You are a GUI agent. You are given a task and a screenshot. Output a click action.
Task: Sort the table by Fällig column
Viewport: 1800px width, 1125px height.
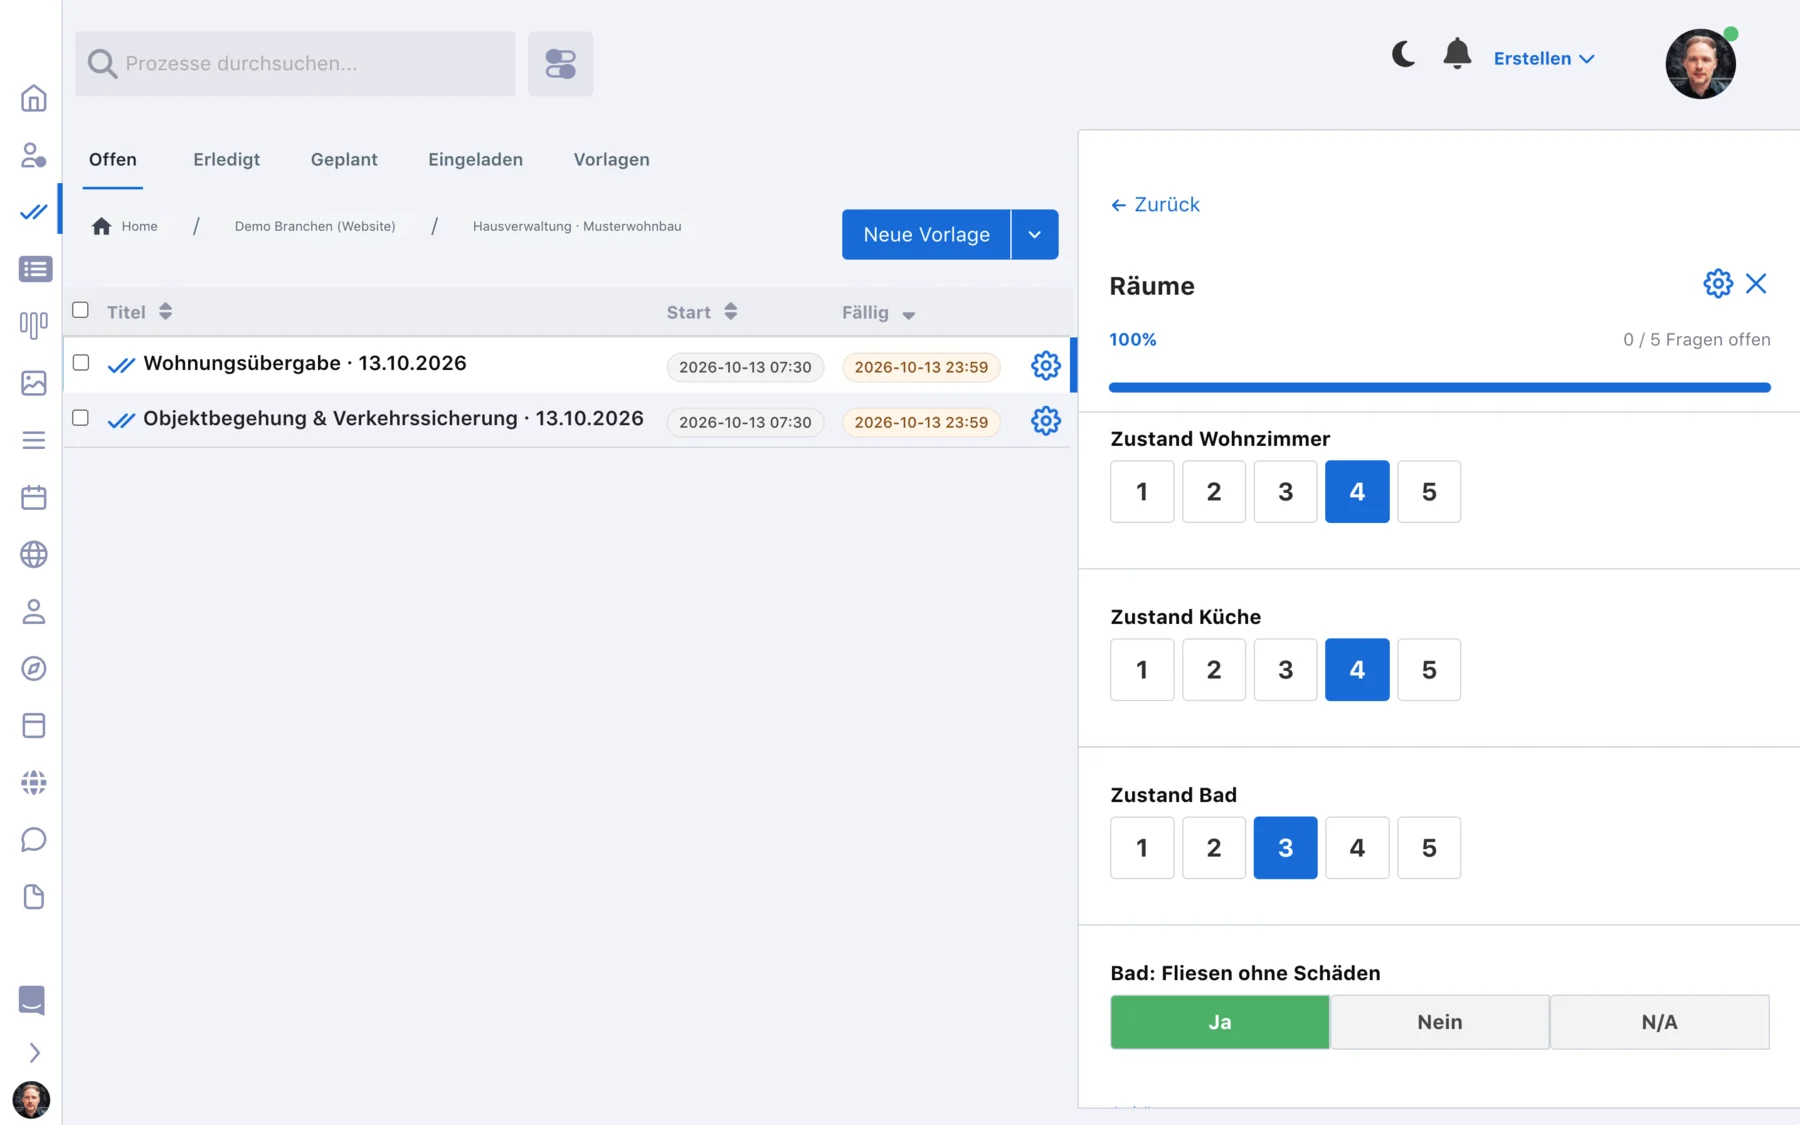click(878, 313)
